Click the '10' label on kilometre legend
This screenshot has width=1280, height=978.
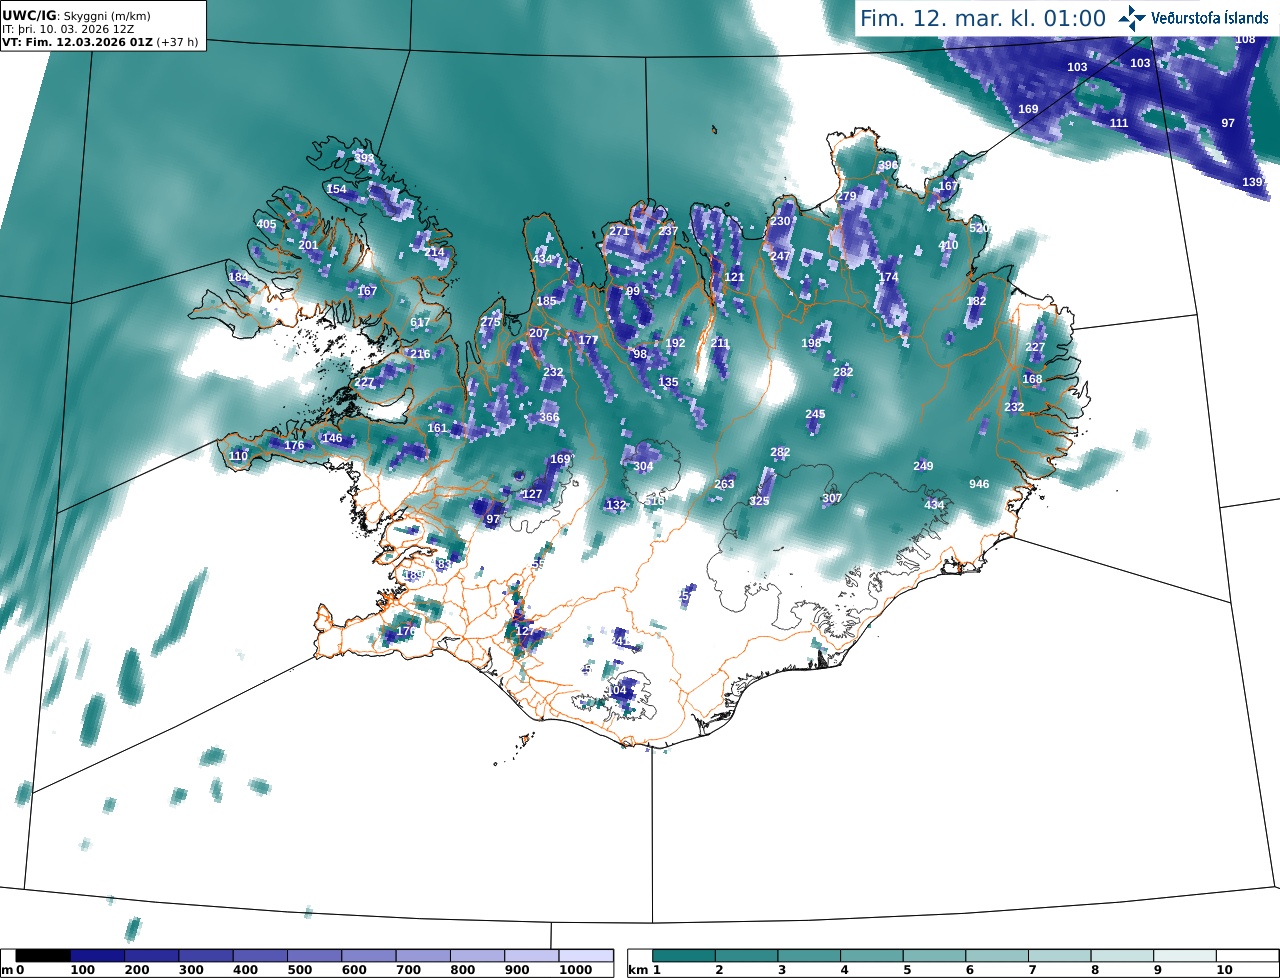pyautogui.click(x=1224, y=970)
